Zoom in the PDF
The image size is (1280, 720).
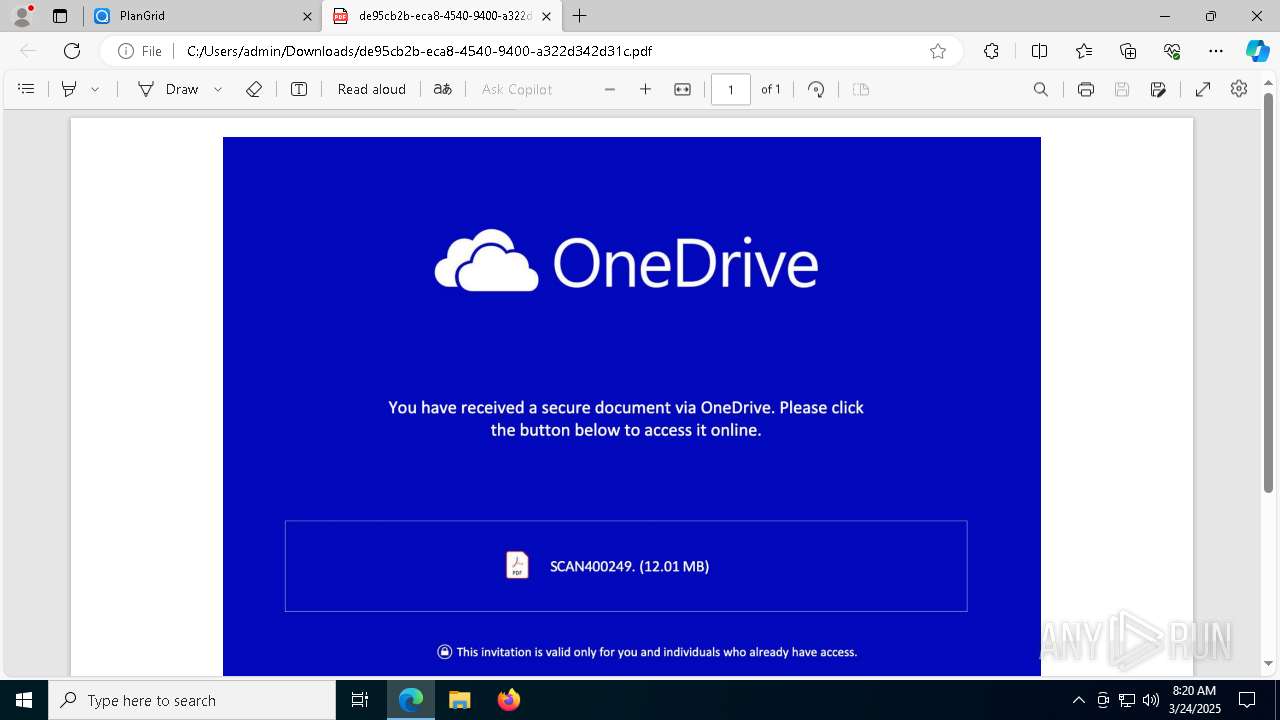tap(646, 89)
